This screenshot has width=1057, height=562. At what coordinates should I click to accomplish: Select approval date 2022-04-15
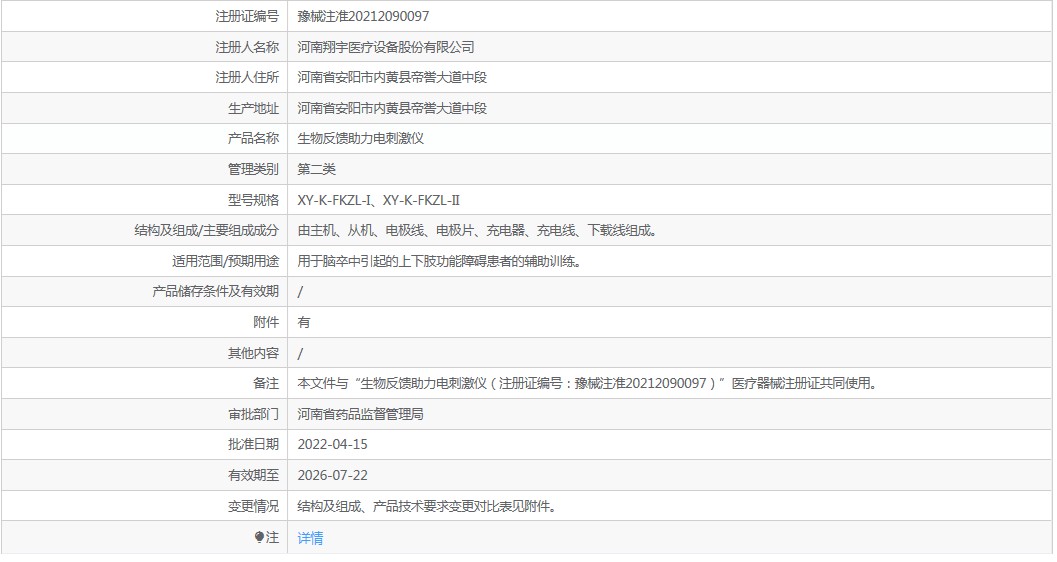(332, 445)
